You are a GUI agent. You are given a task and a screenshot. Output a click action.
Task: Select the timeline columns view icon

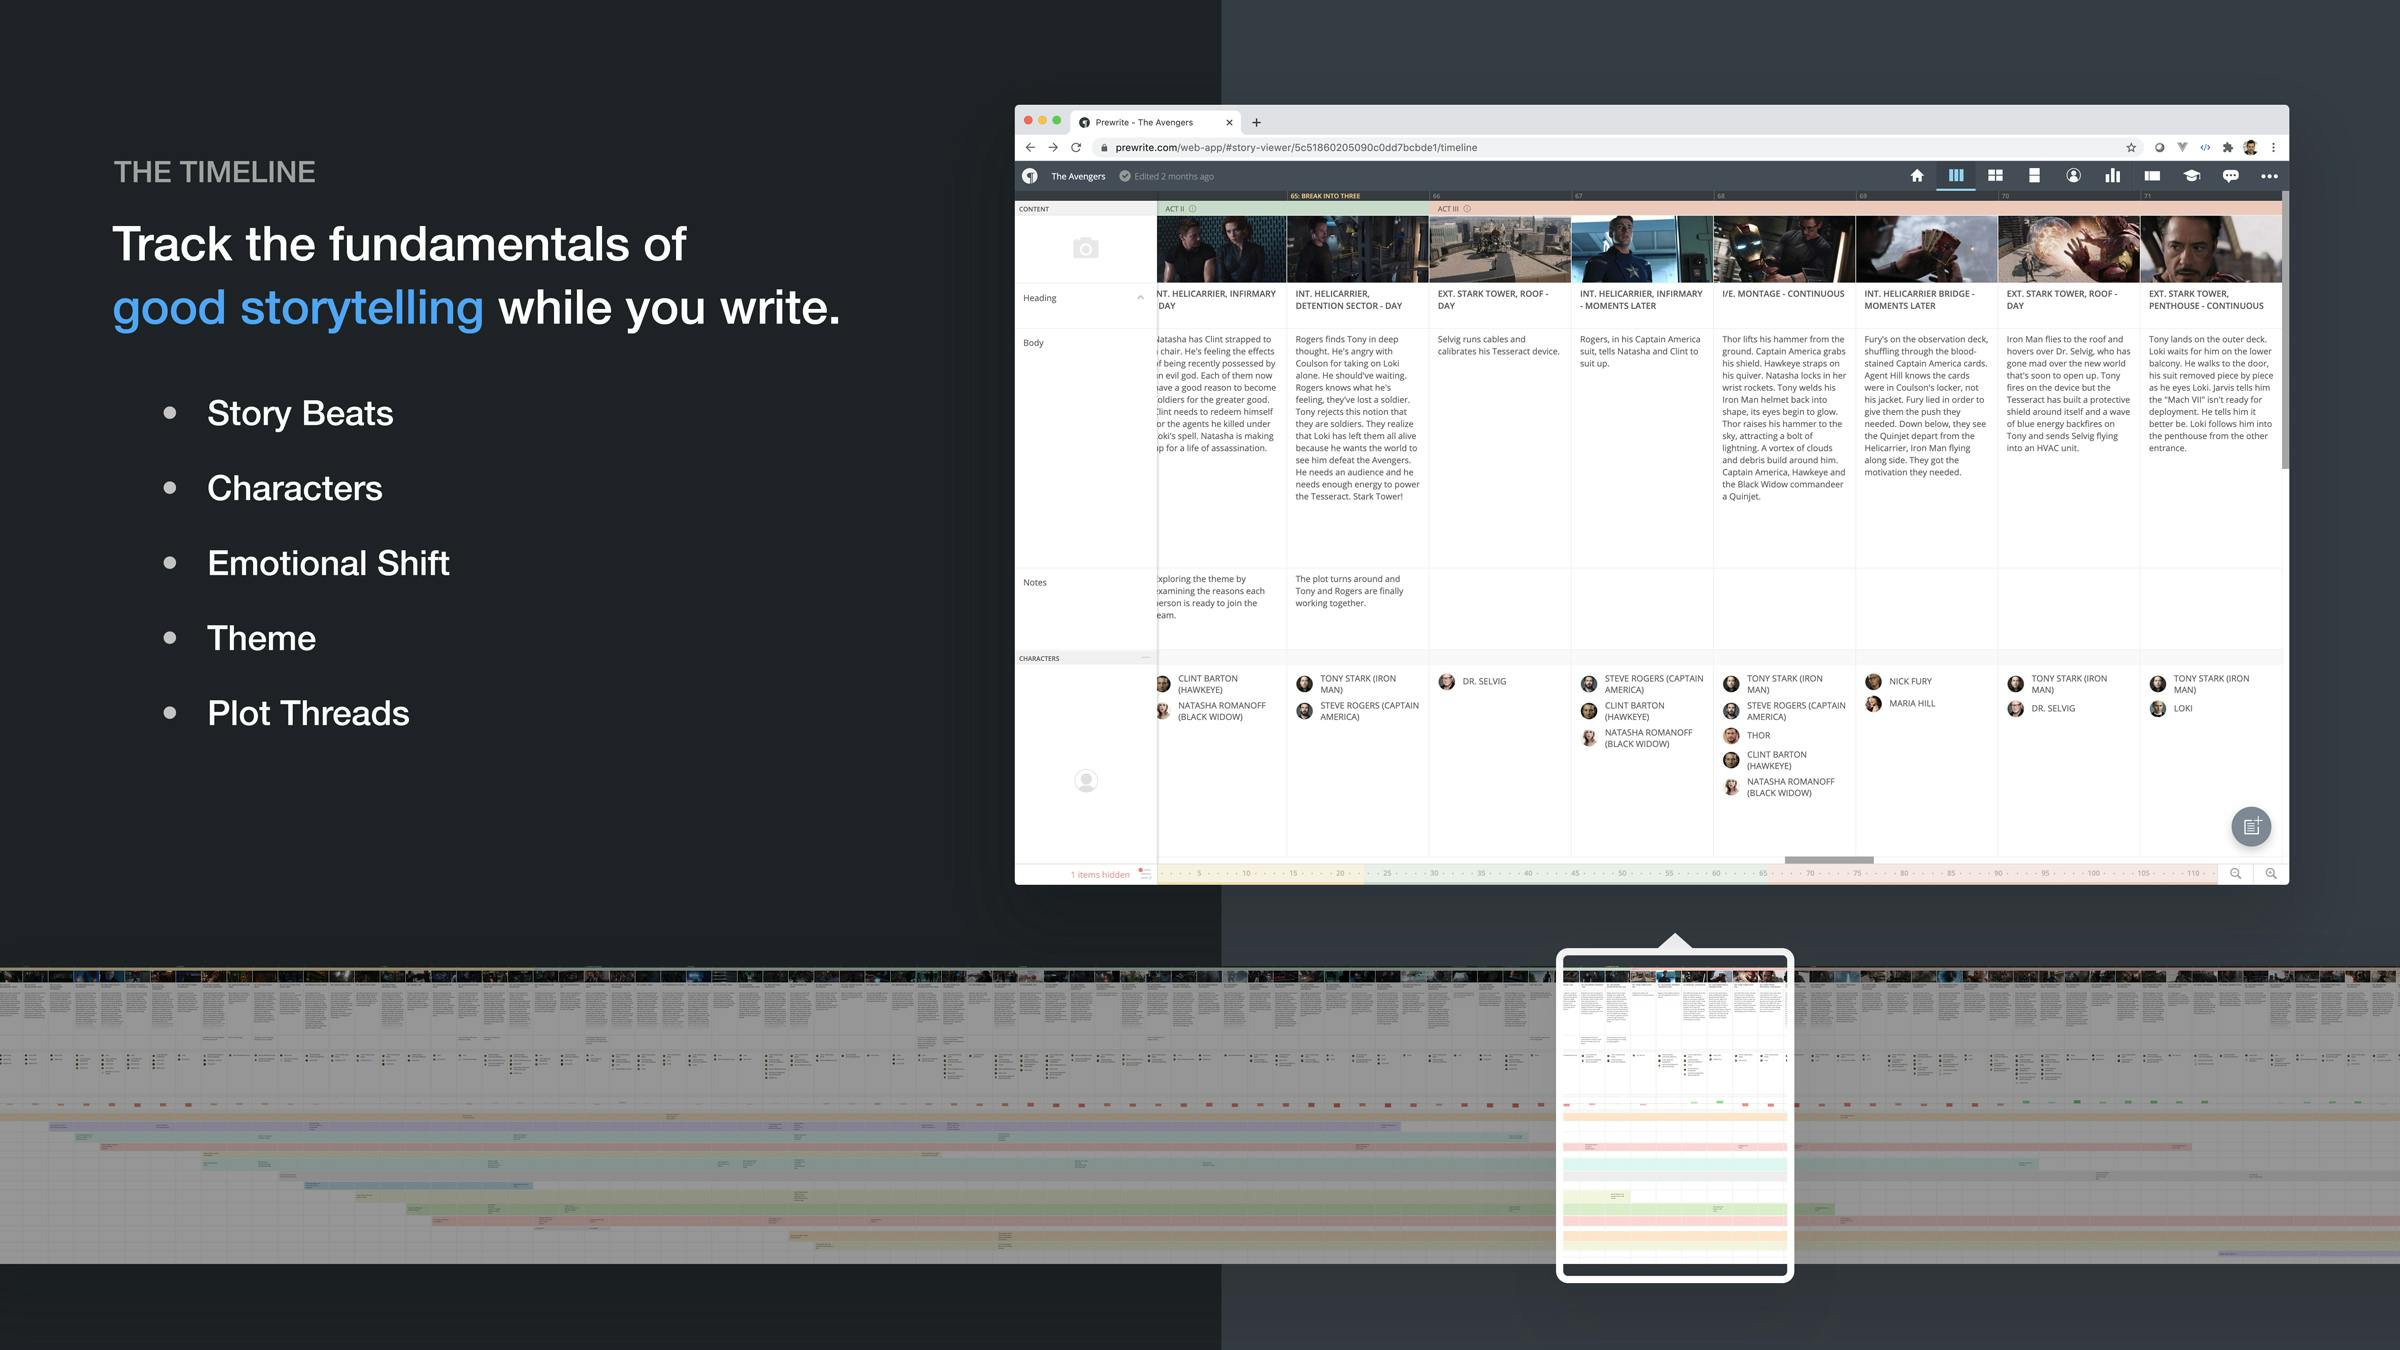pos(1956,176)
